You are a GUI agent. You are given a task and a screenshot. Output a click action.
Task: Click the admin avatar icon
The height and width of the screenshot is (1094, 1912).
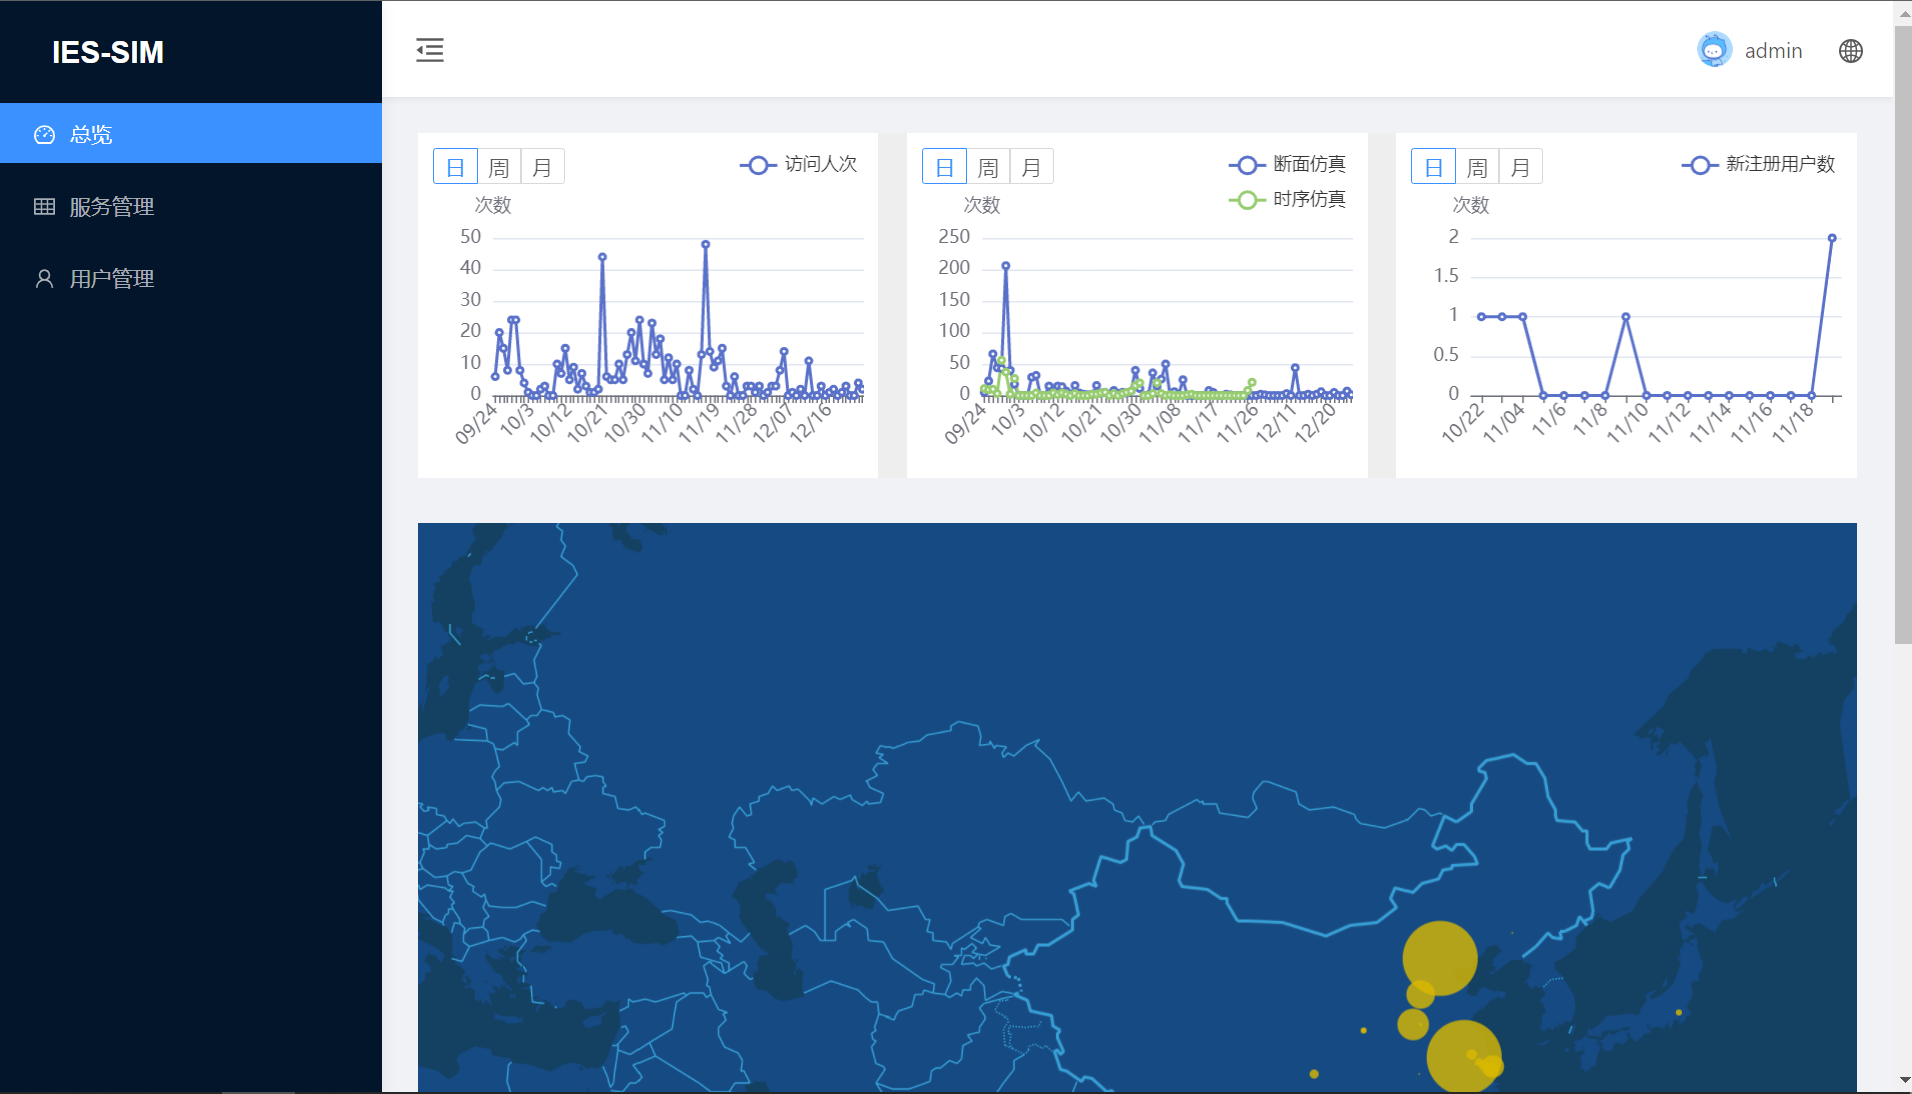pos(1714,50)
